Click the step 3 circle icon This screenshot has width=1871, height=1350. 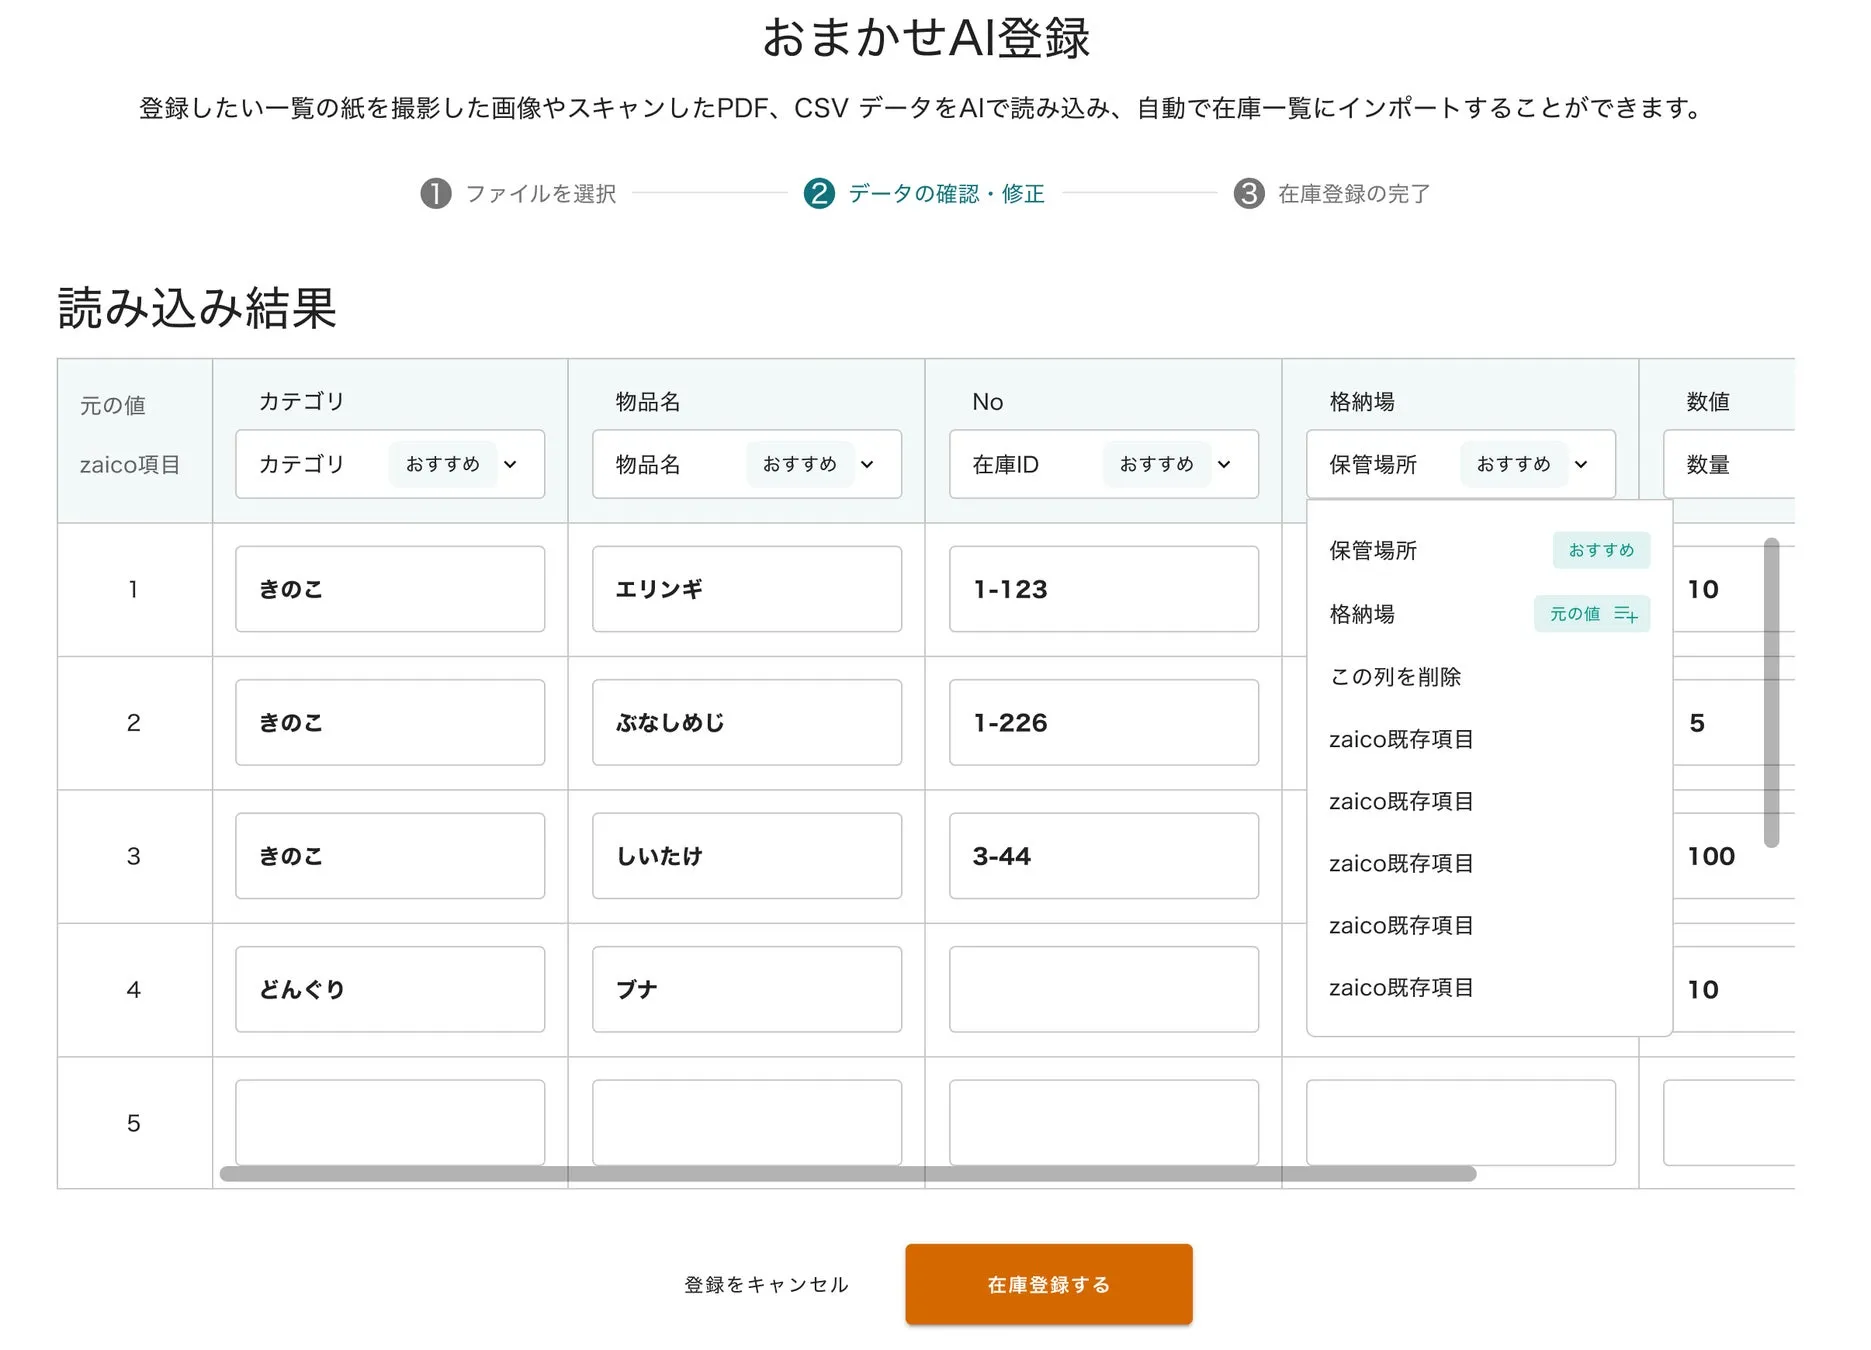1248,193
